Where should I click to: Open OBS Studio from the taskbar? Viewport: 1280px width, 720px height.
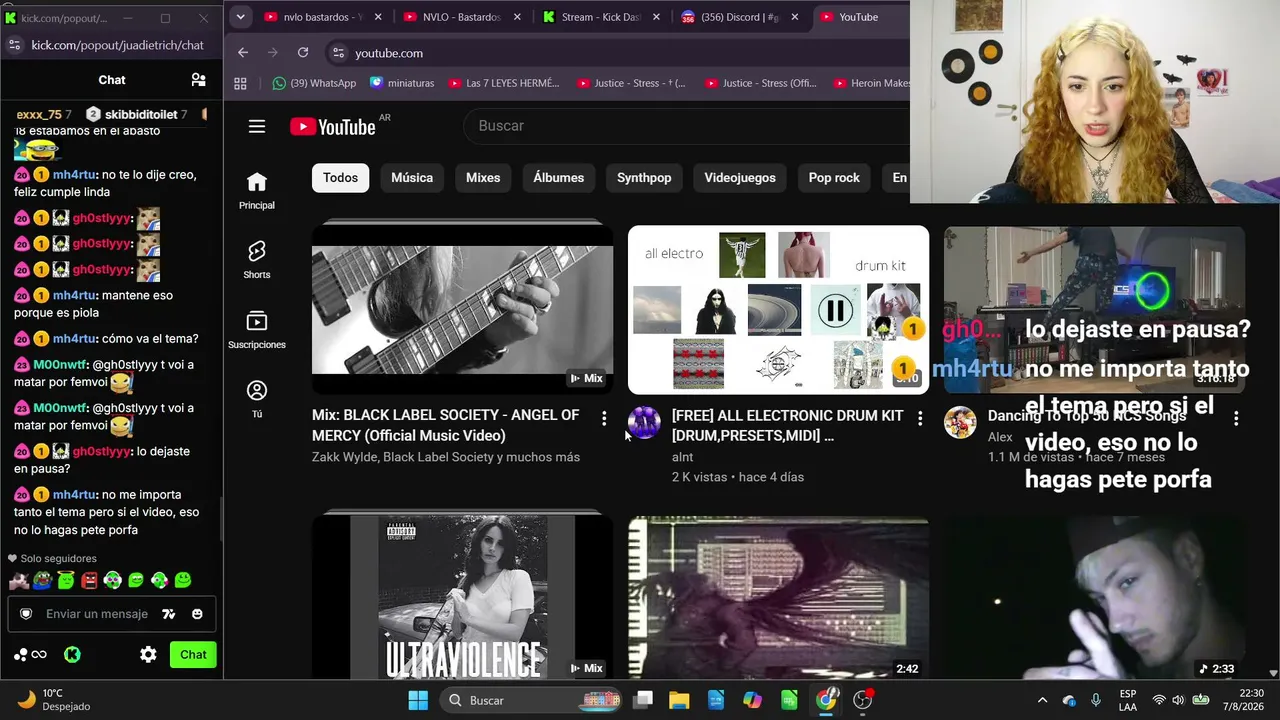[x=862, y=700]
